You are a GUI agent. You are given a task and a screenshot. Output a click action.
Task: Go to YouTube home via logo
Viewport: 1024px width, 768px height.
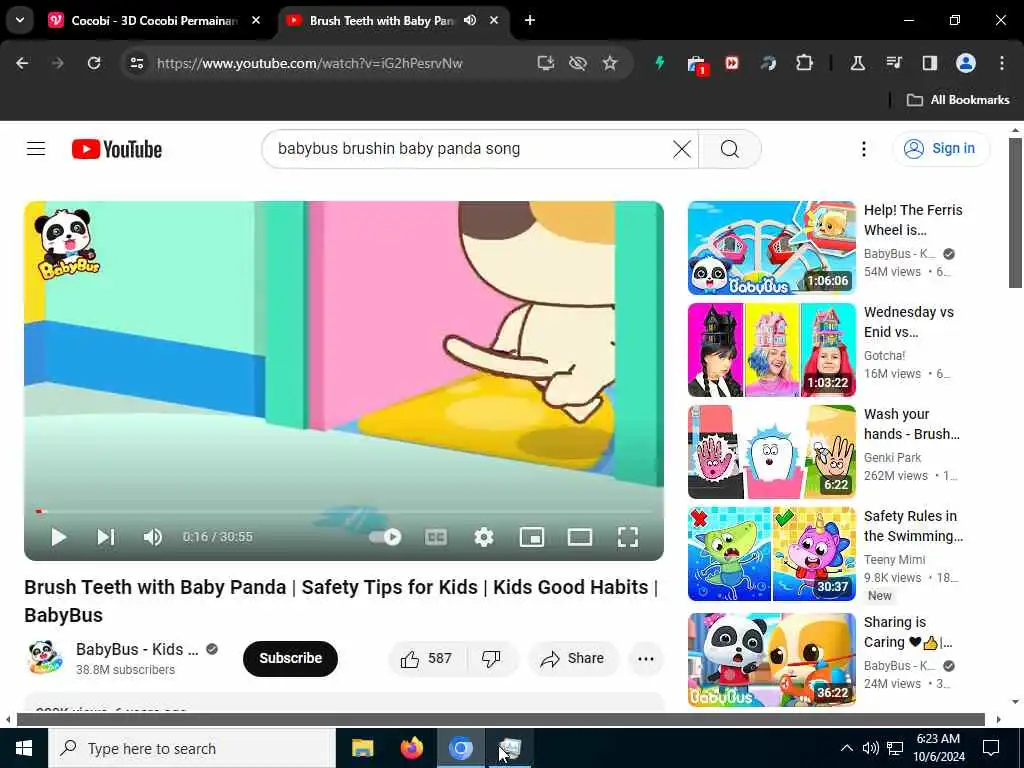coord(117,150)
